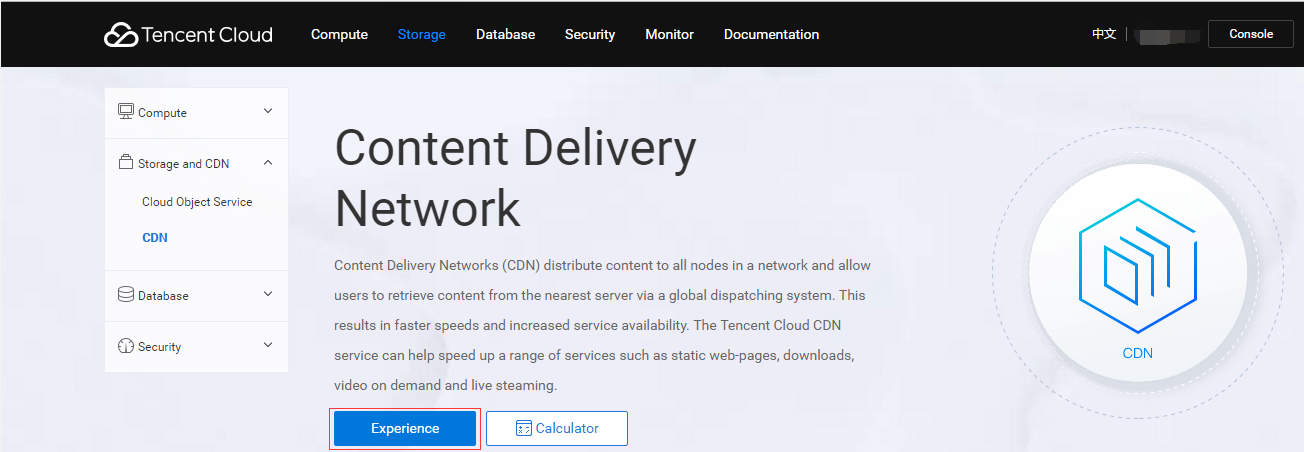
Task: Click the blurred account name in header
Action: (x=1168, y=35)
